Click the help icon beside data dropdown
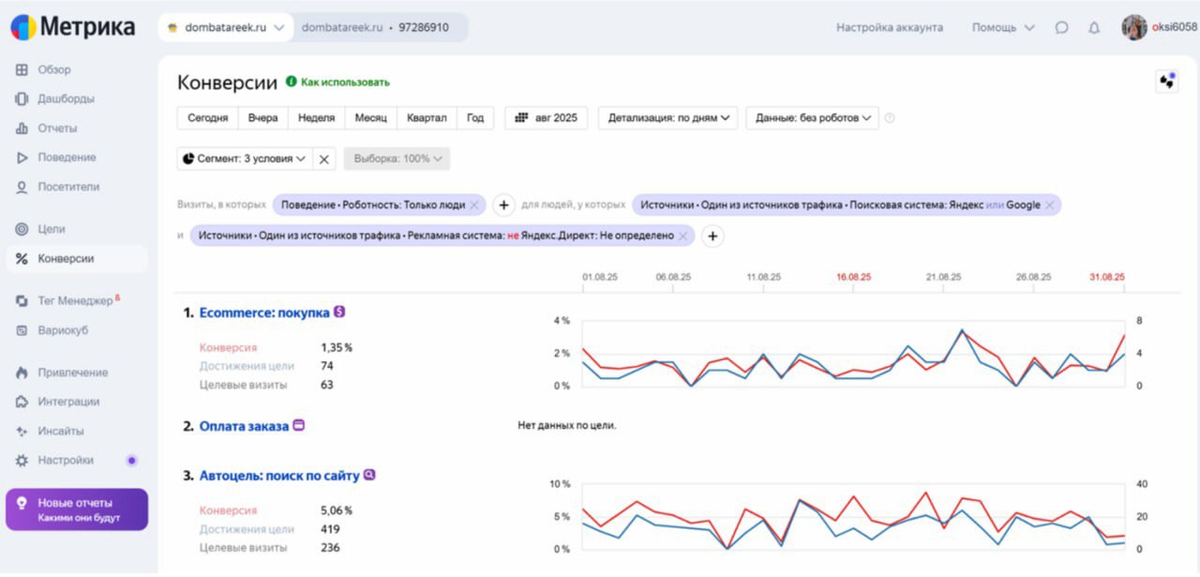The image size is (1200, 577). pyautogui.click(x=890, y=118)
